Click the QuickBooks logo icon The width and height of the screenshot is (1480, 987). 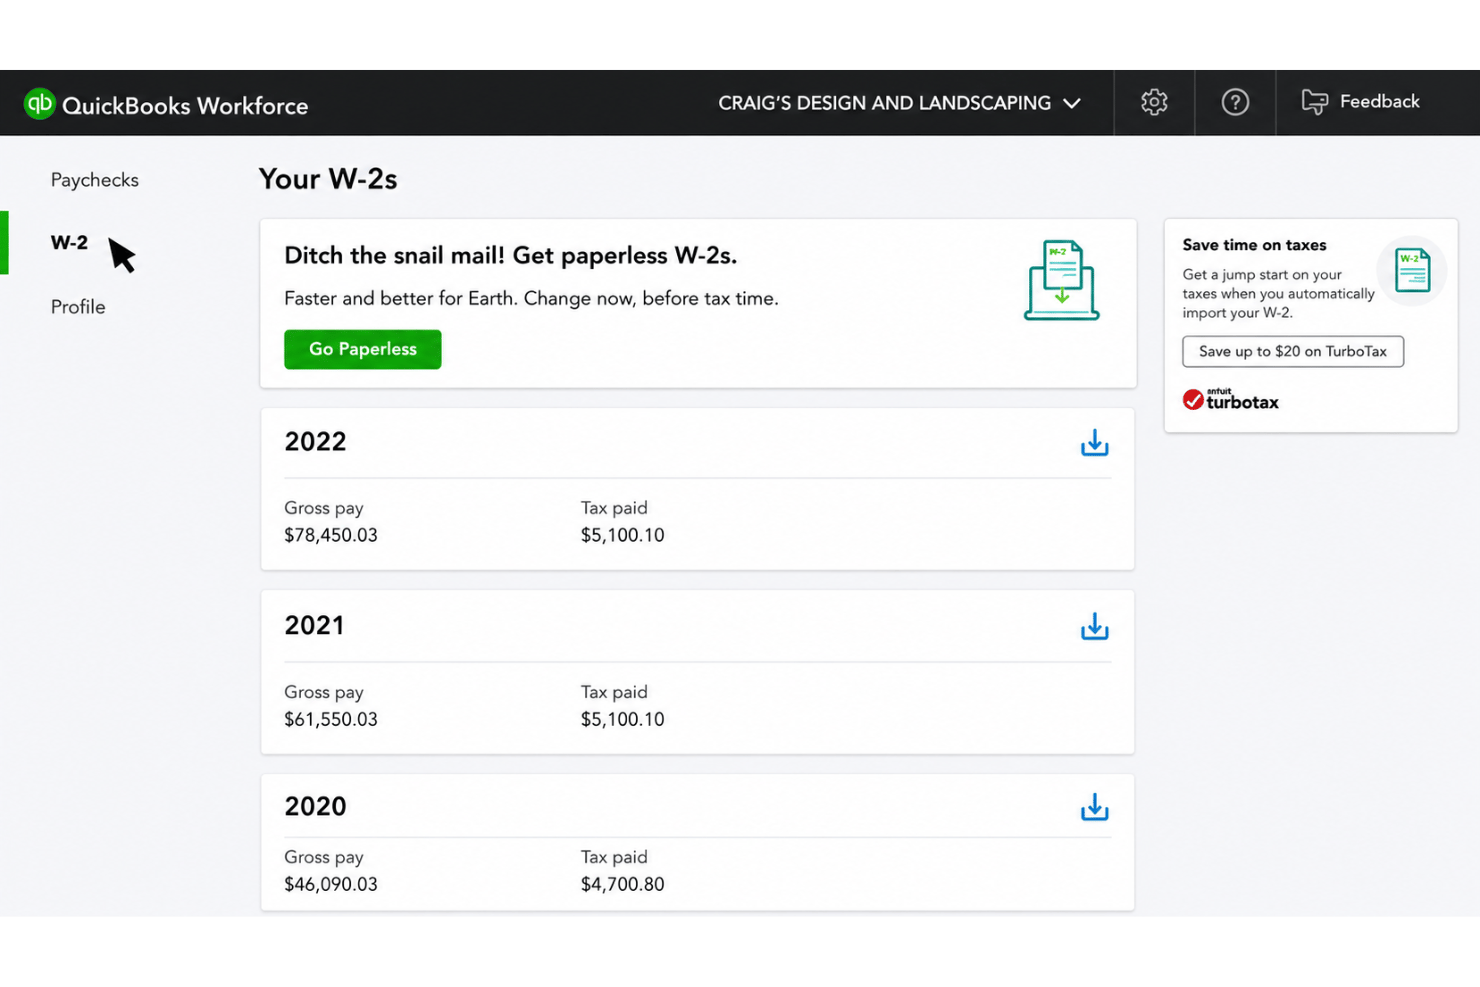coord(39,103)
